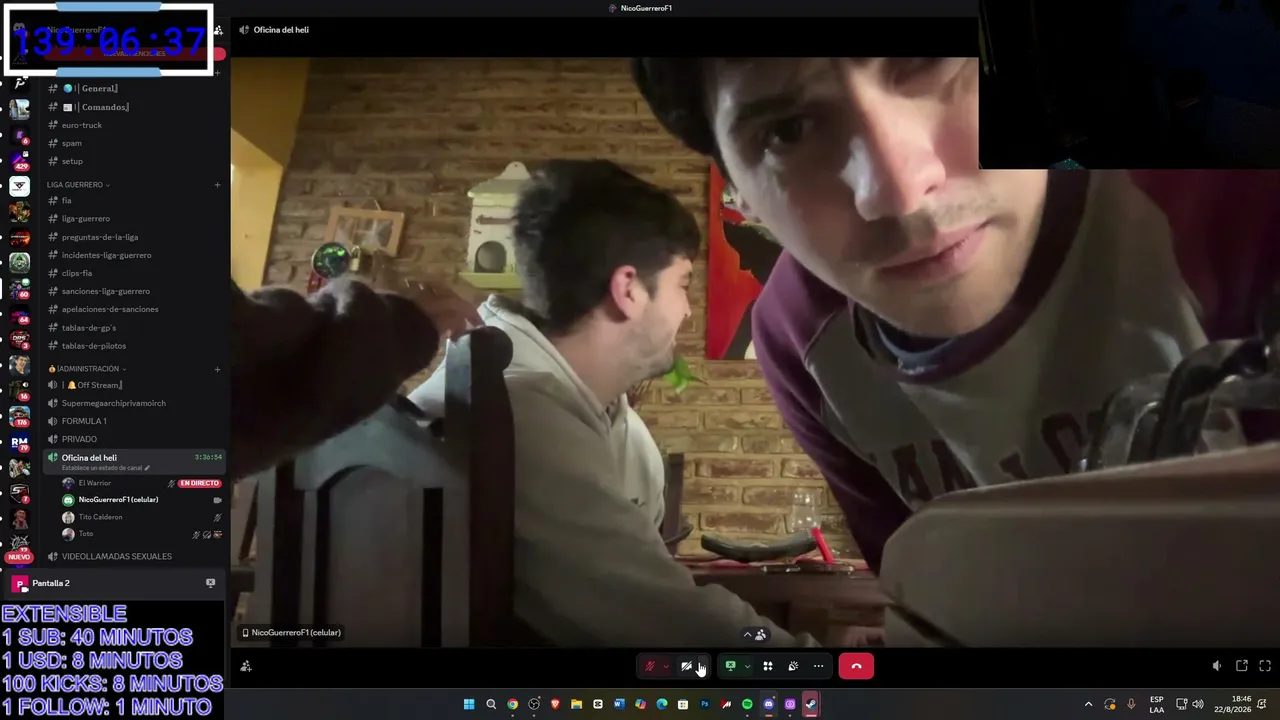The height and width of the screenshot is (720, 1280).
Task: Show hidden system tray icons
Action: click(x=1088, y=704)
